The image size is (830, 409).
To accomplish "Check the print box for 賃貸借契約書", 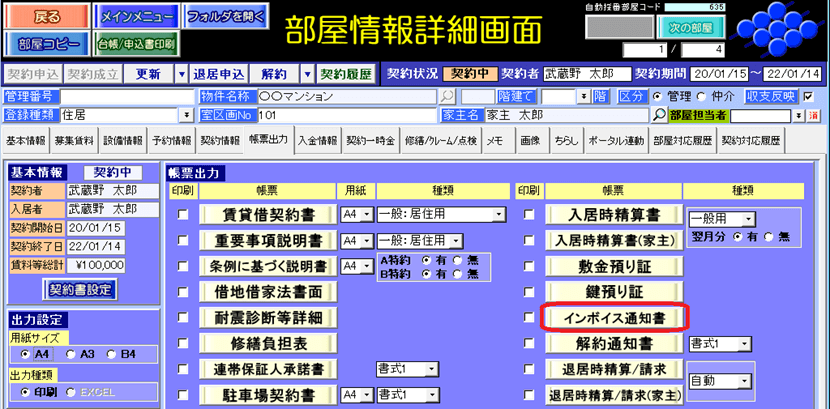I will coord(182,215).
